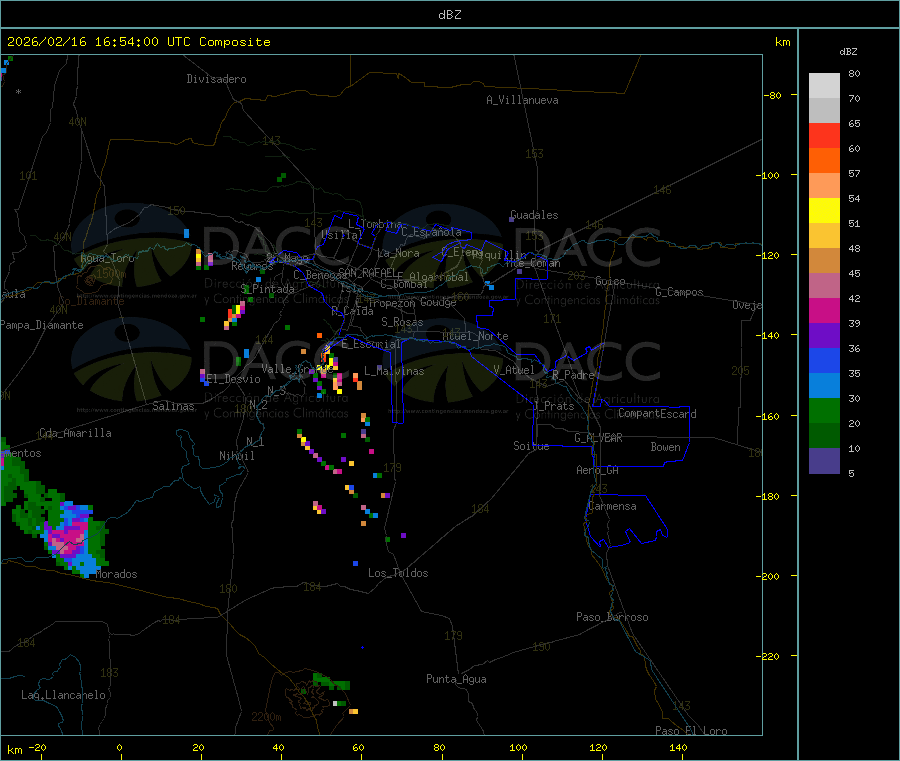Viewport: 900px width, 761px height.
Task: Click the Atuel_Norte label
Action: 475,336
